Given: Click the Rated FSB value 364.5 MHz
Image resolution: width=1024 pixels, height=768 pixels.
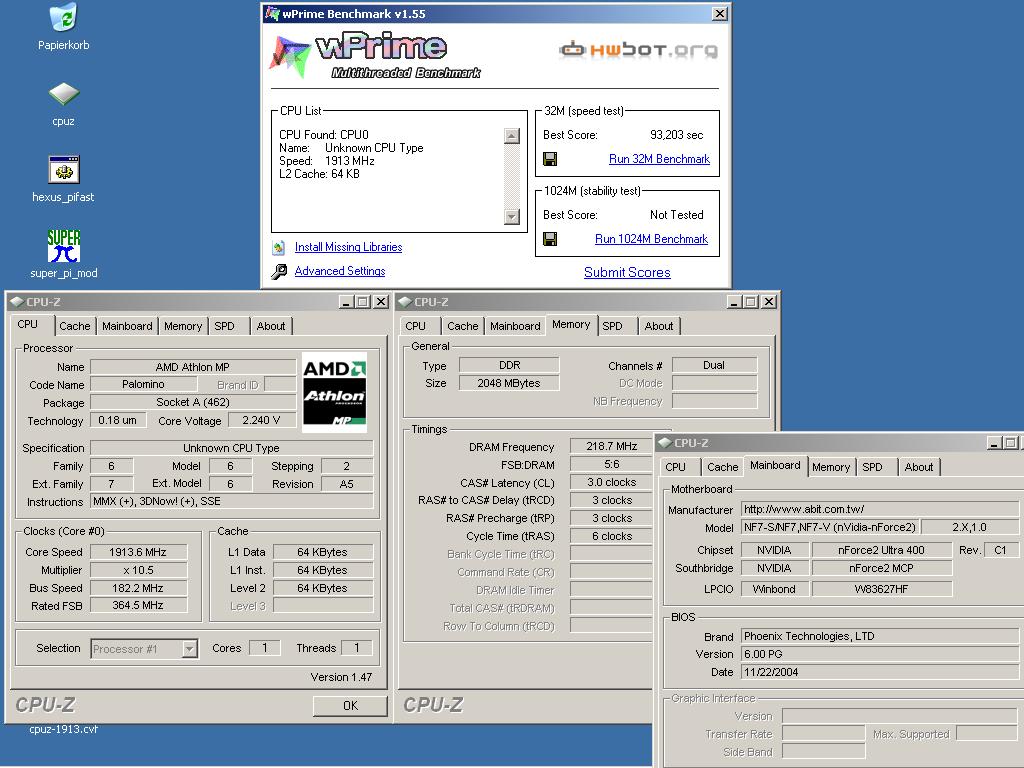Looking at the screenshot, I should pyautogui.click(x=138, y=605).
